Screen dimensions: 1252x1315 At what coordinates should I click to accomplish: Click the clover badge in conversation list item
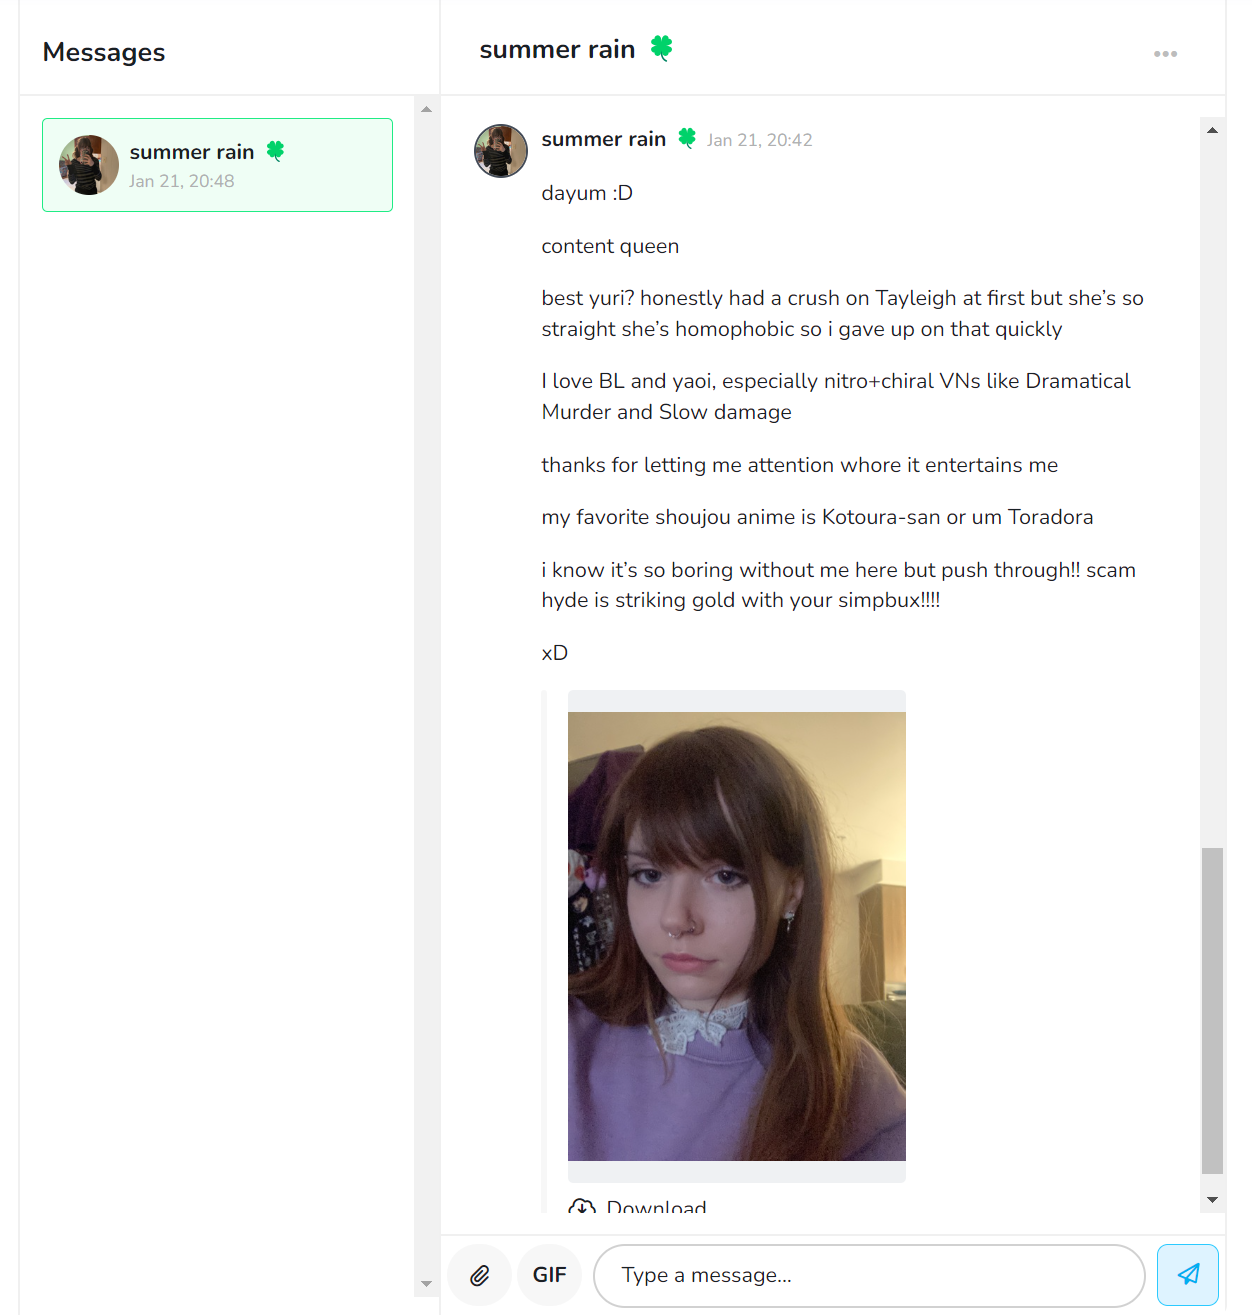coord(276,151)
